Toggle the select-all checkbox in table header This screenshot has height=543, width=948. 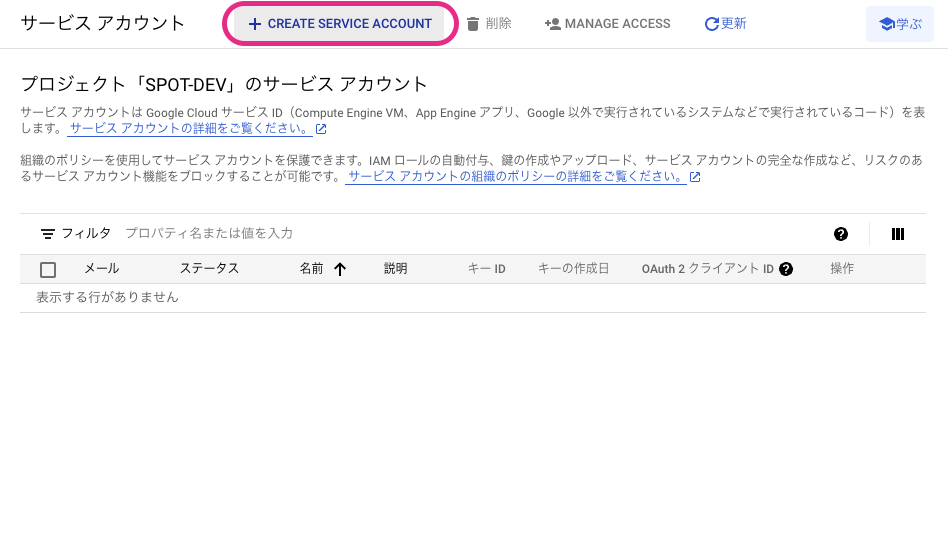coord(48,269)
